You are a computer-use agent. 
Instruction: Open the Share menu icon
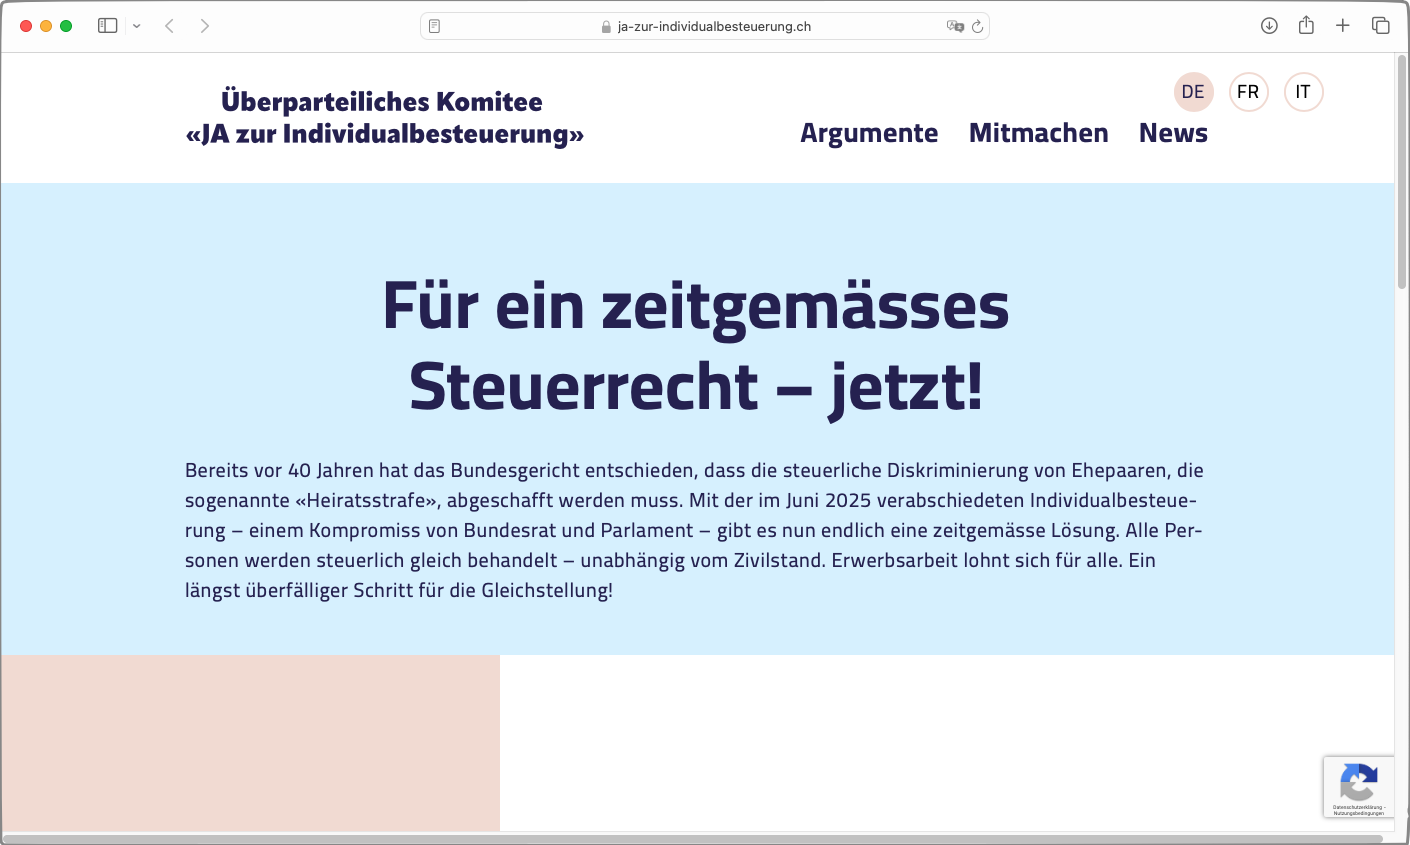coord(1306,26)
